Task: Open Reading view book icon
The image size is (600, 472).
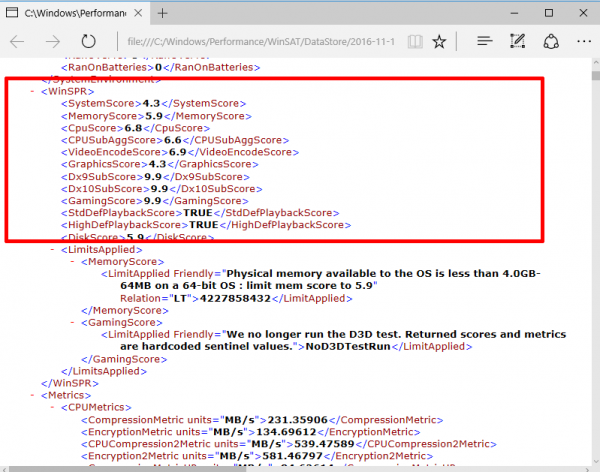Action: pyautogui.click(x=415, y=41)
